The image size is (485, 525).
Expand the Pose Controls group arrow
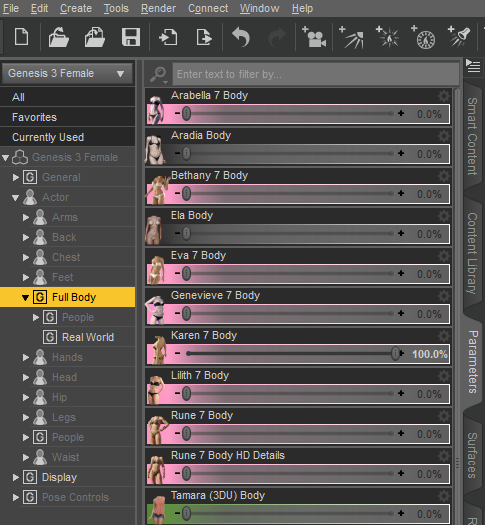pos(15,497)
